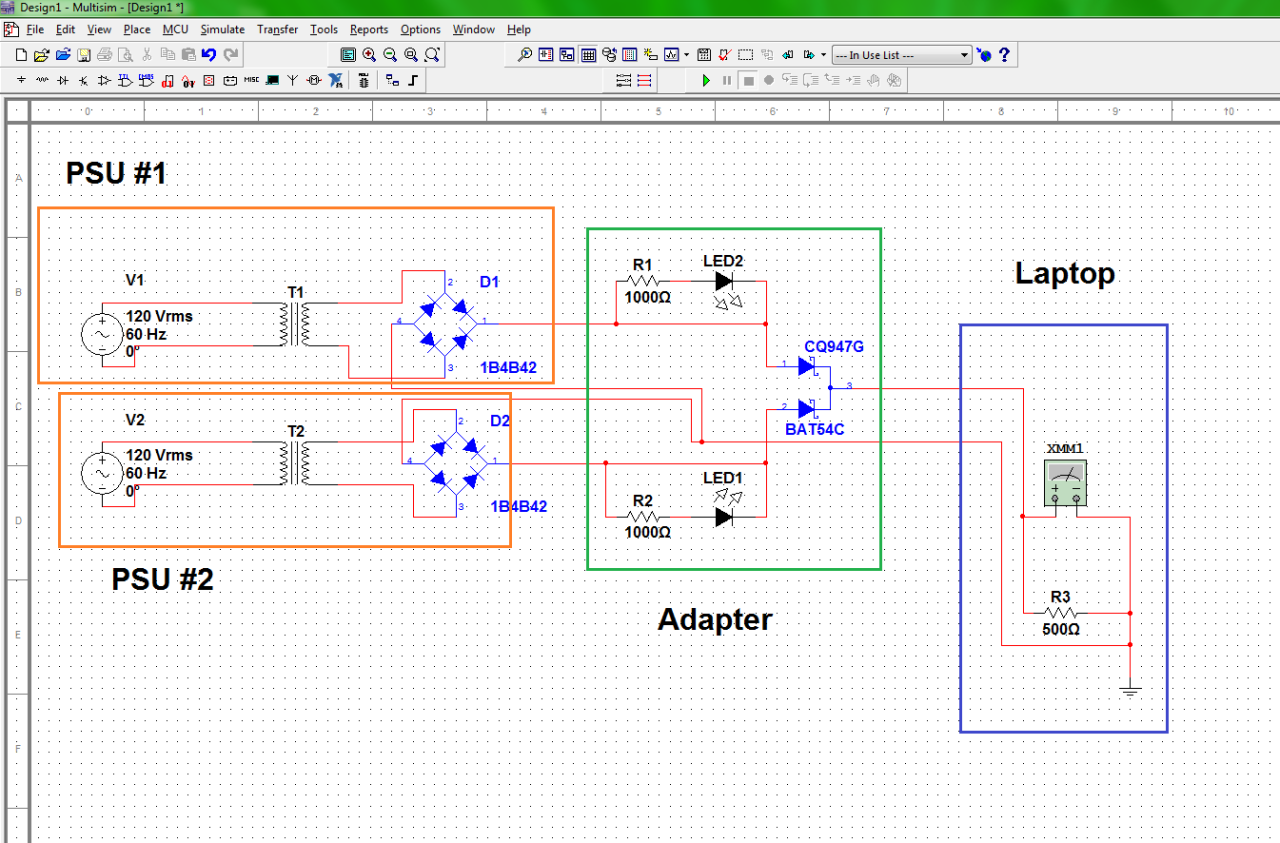The width and height of the screenshot is (1280, 843).
Task: Open the Transfer menu
Action: click(x=277, y=29)
